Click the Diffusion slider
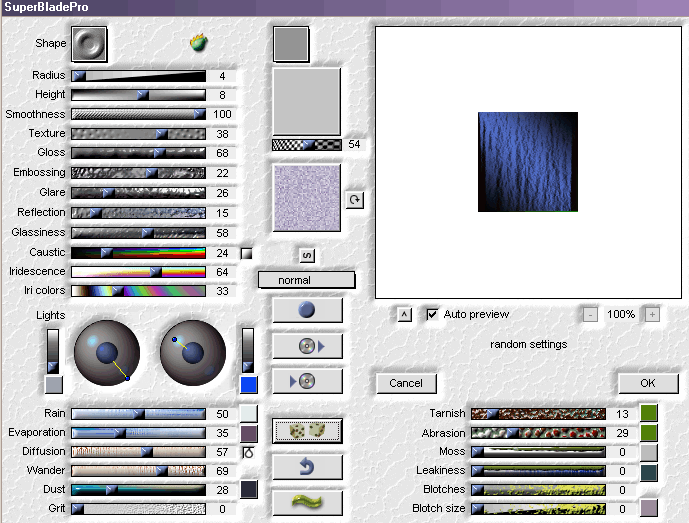Viewport: 689px width, 523px height. click(138, 452)
